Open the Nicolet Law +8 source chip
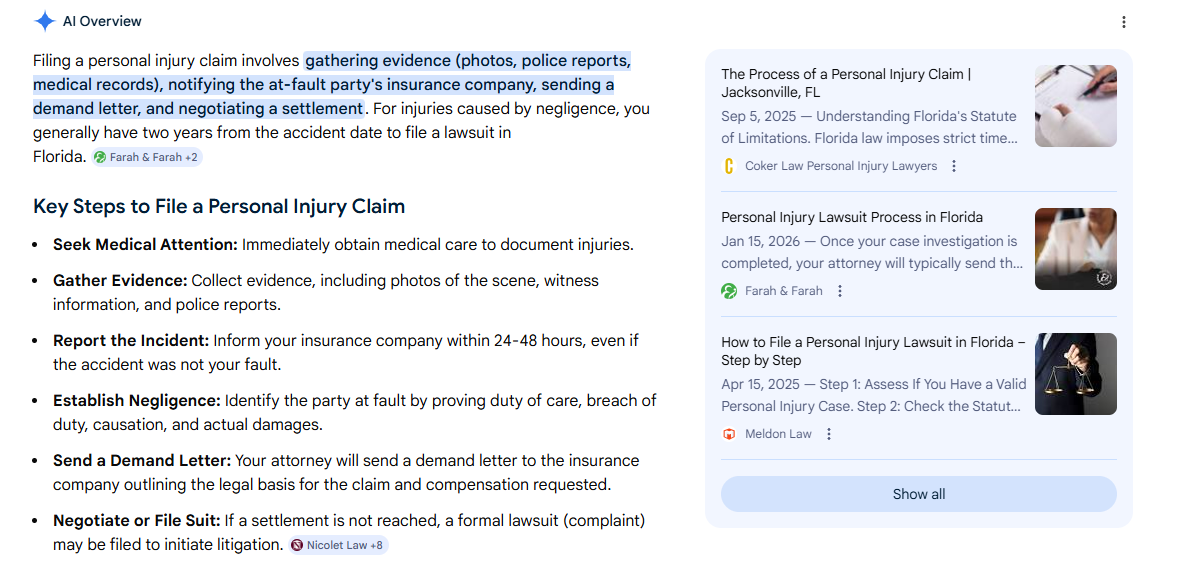 pos(338,545)
